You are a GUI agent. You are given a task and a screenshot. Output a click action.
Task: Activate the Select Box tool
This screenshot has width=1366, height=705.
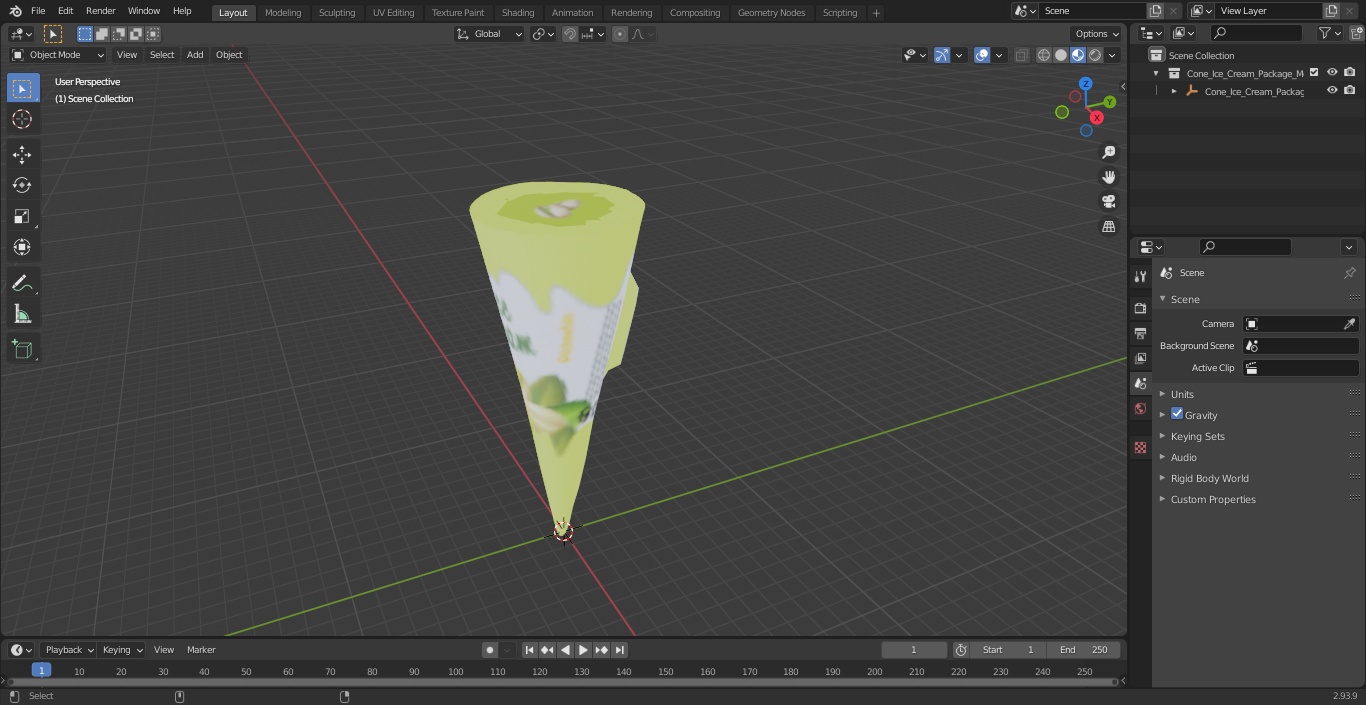(x=22, y=88)
